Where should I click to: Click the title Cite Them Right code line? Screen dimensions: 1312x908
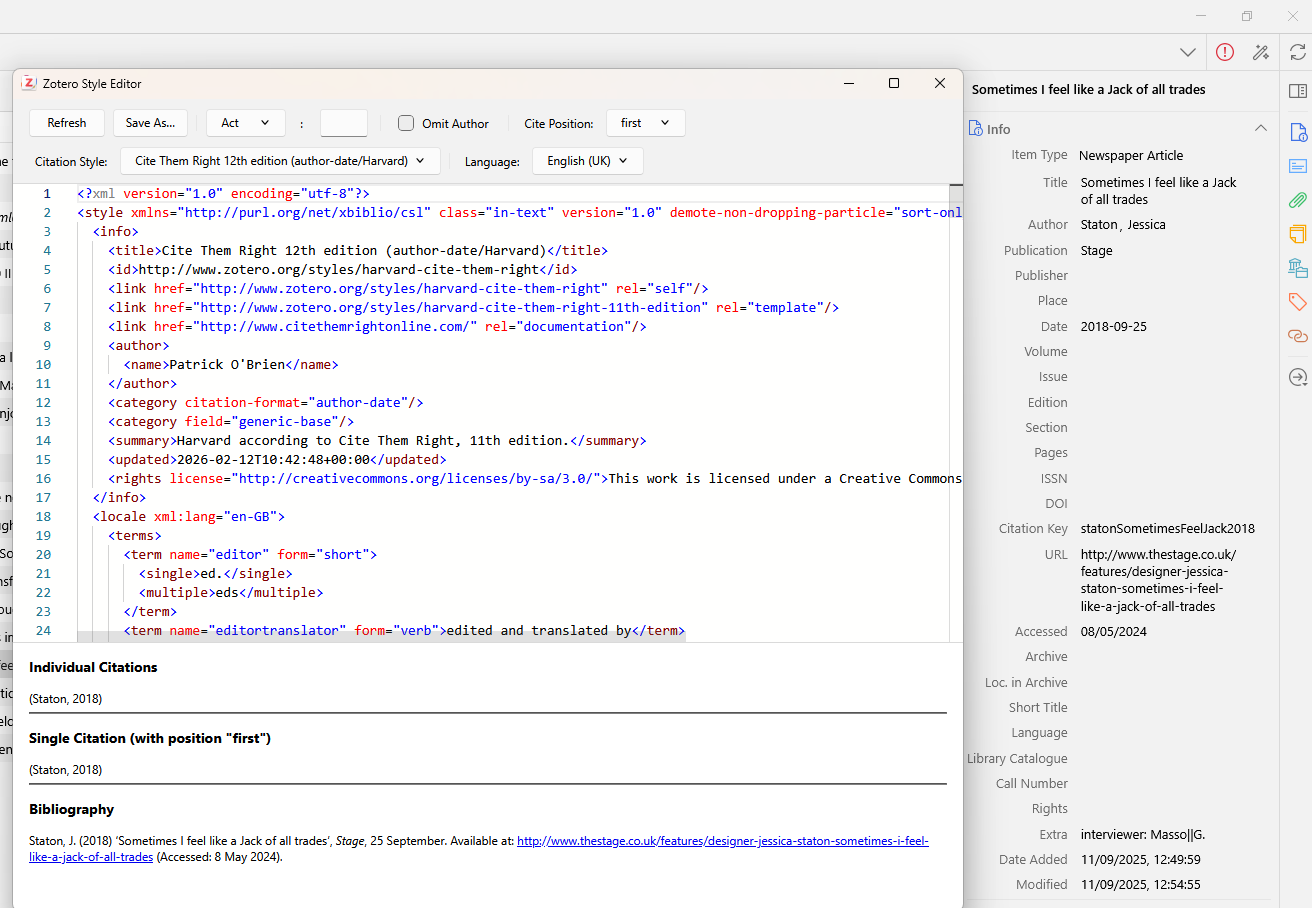click(358, 250)
